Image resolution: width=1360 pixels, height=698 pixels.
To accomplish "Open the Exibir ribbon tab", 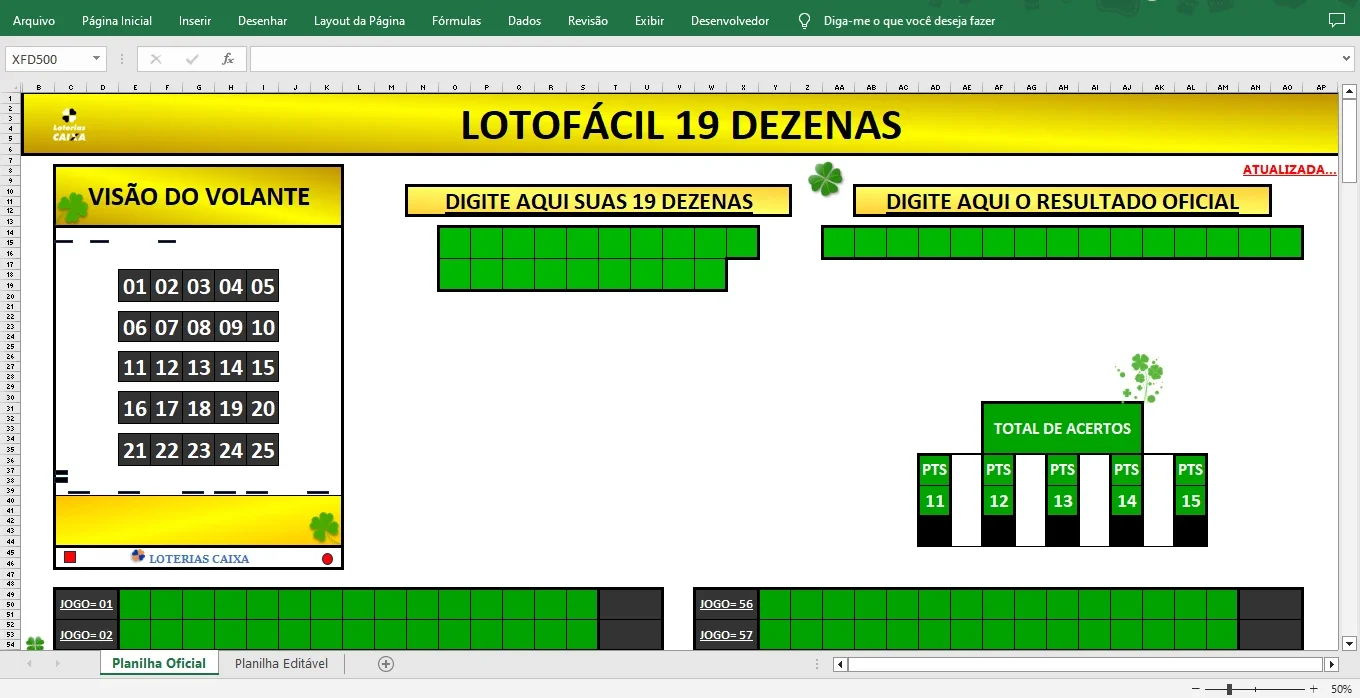I will (649, 20).
